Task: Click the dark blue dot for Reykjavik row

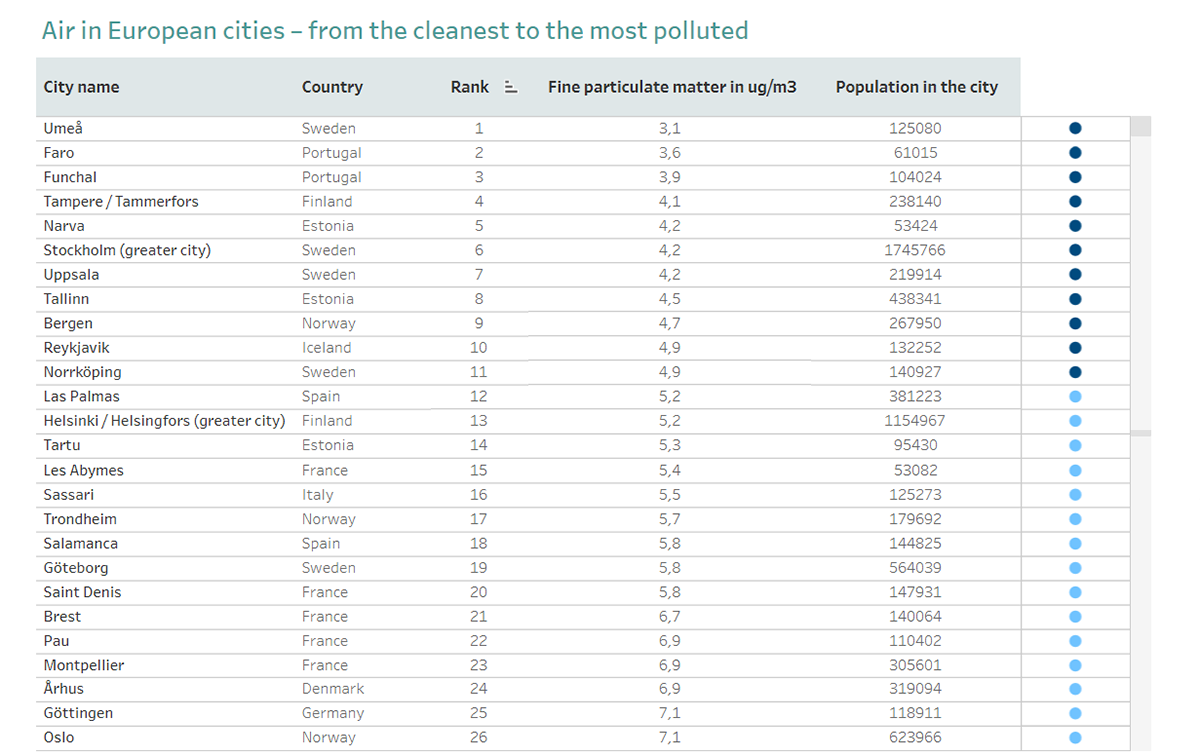Action: pyautogui.click(x=1075, y=348)
